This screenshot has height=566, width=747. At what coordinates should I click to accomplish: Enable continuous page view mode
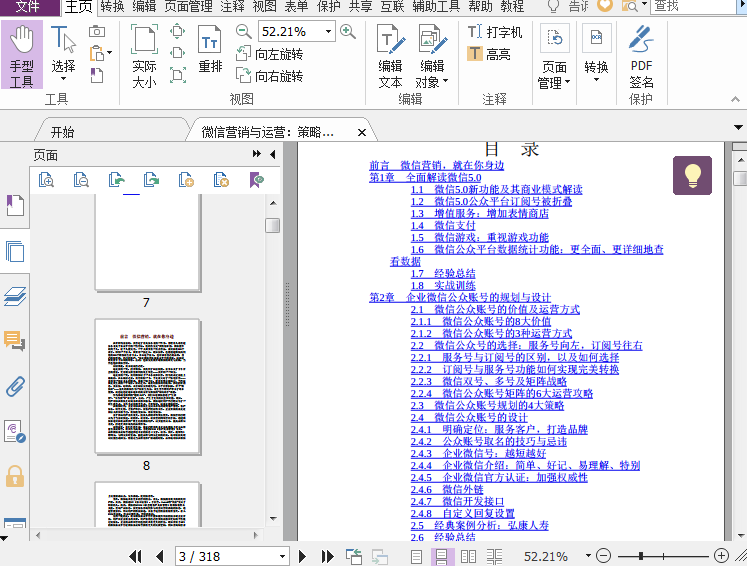pos(442,556)
